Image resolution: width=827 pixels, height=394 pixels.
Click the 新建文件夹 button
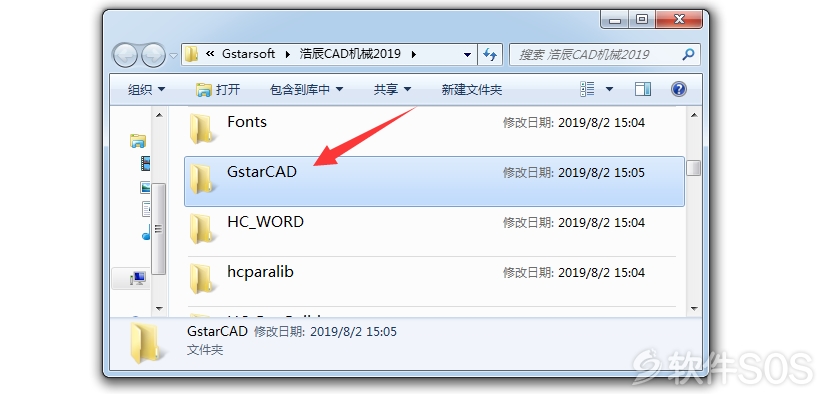click(472, 90)
